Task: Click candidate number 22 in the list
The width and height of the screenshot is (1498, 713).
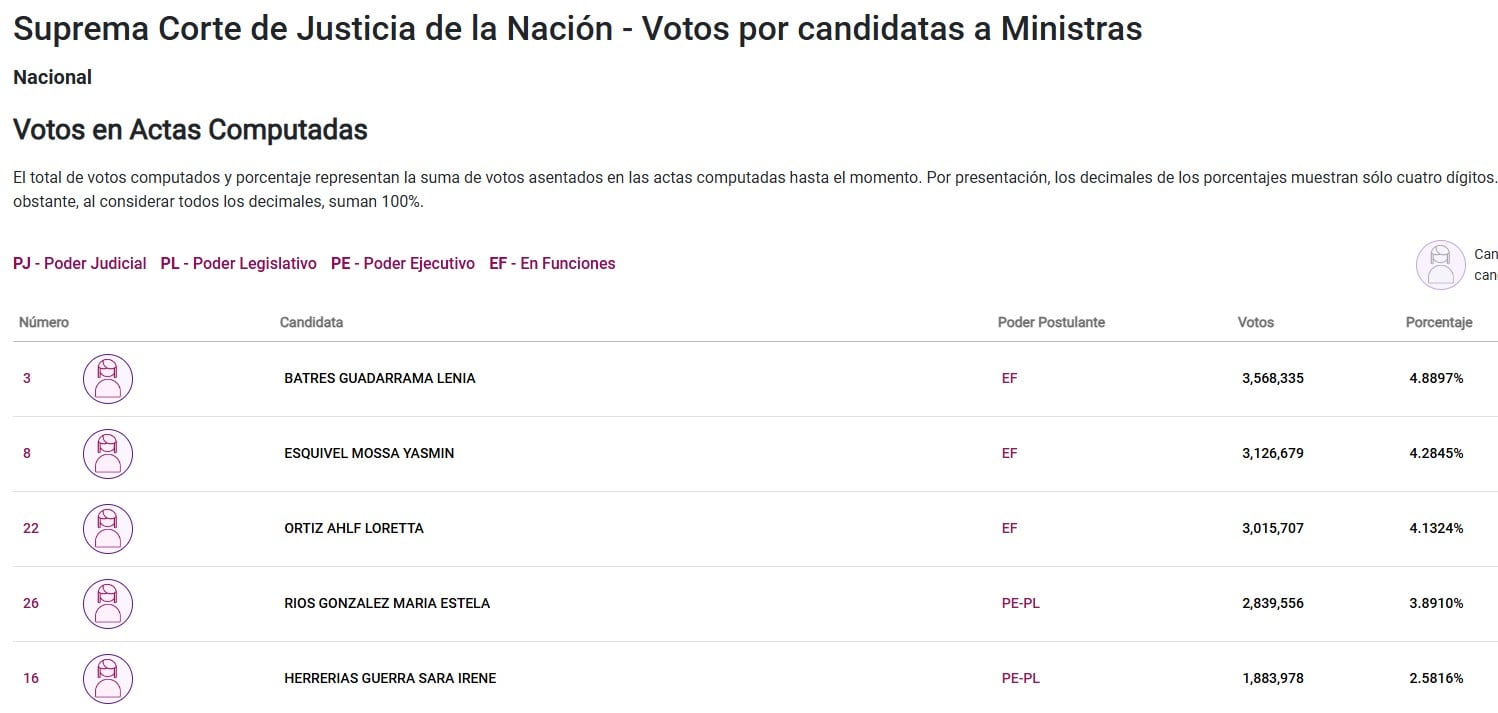Action: pos(31,529)
